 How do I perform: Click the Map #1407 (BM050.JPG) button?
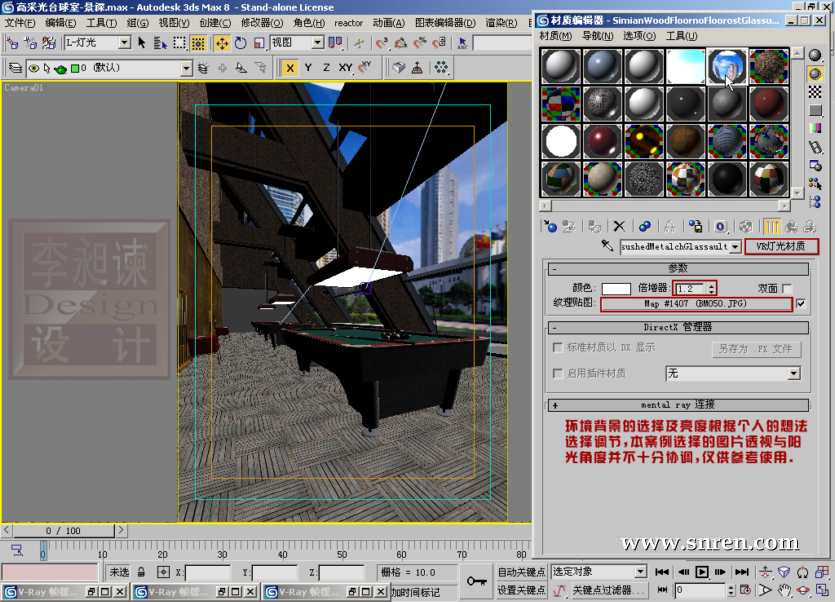pos(696,303)
